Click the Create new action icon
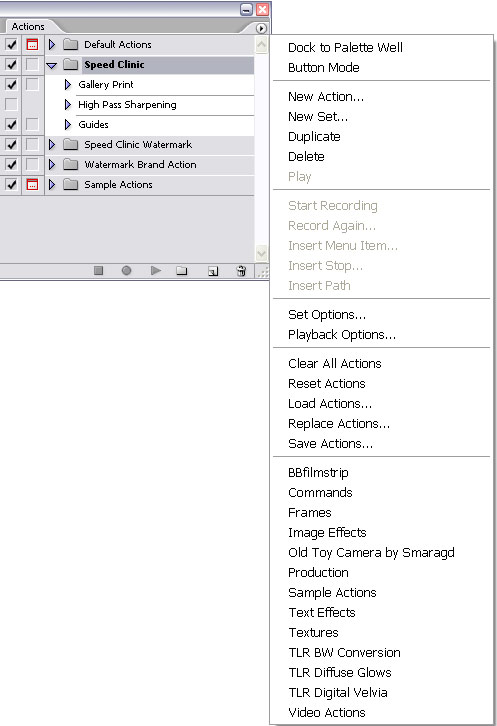 coord(213,271)
